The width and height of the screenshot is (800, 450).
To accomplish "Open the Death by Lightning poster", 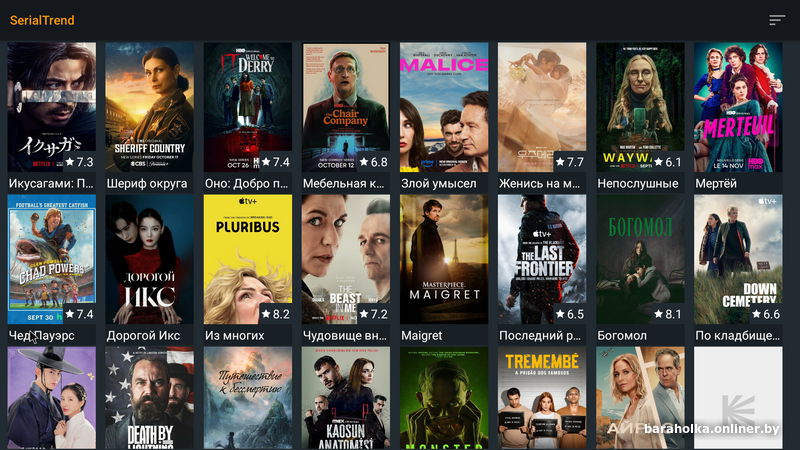I will click(x=149, y=398).
